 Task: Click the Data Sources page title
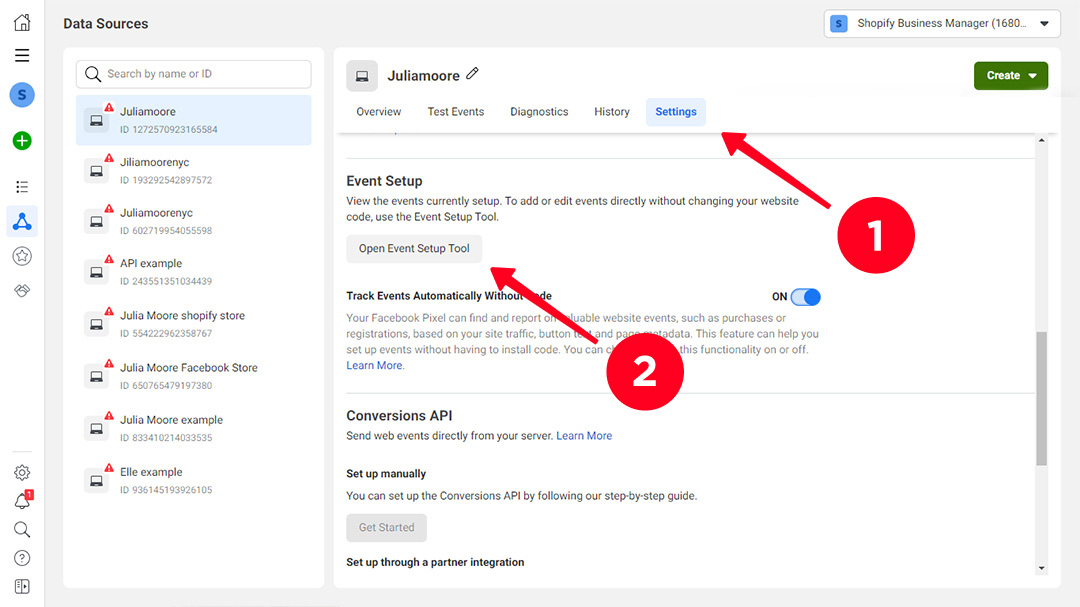point(105,23)
